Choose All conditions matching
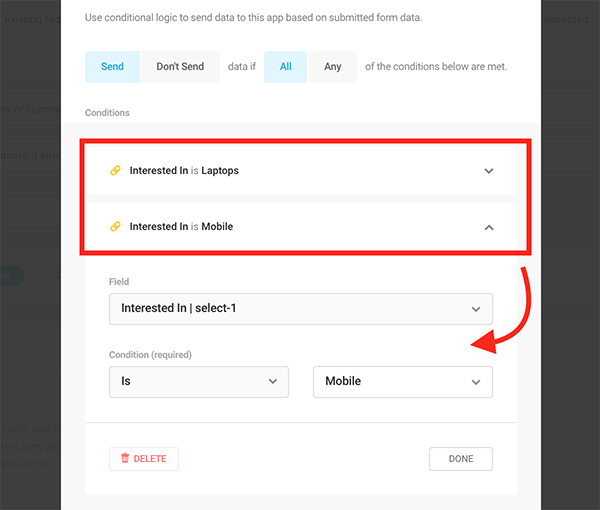The image size is (600, 510). [286, 67]
